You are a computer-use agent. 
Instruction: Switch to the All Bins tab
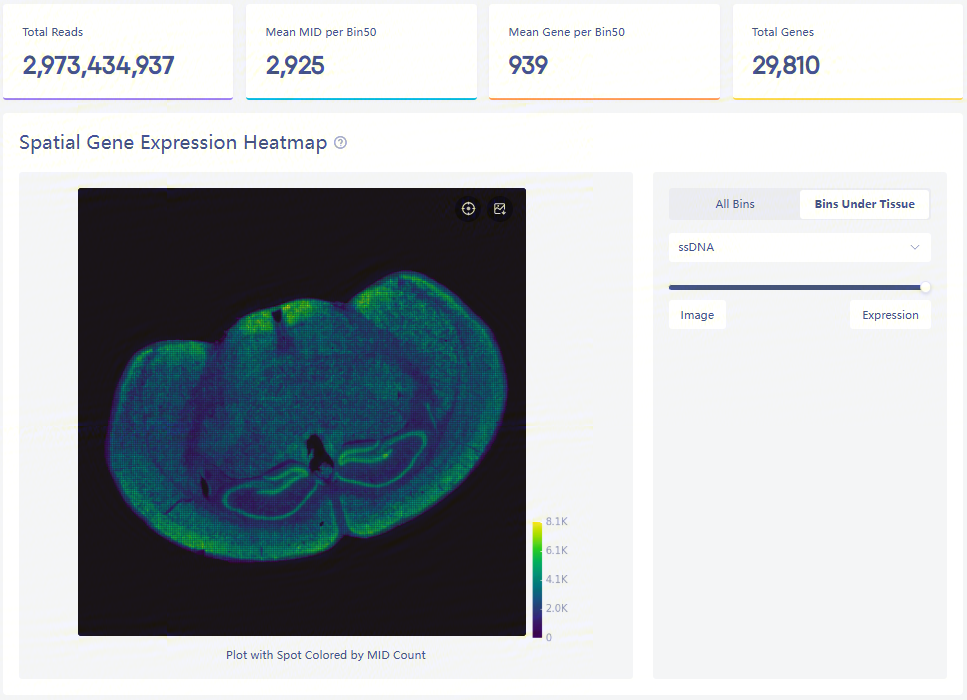[735, 204]
